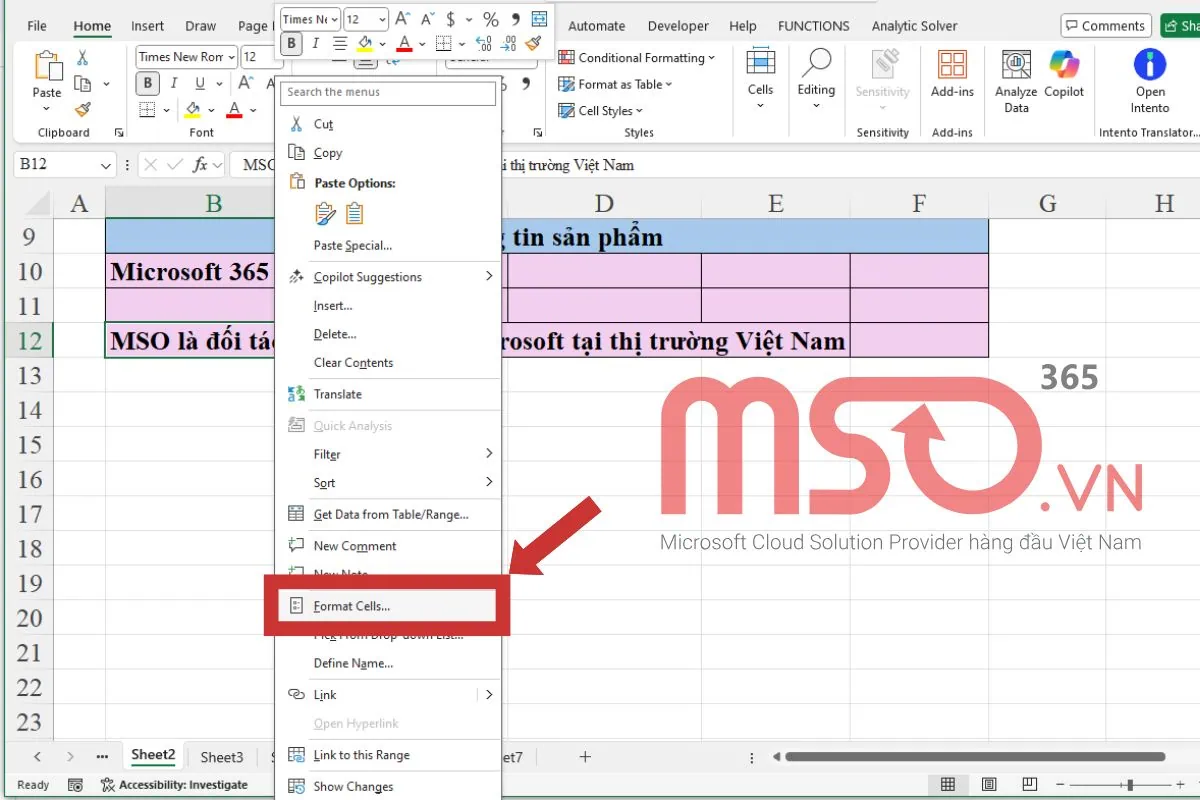This screenshot has width=1200, height=800.
Task: Expand the Name Box dropdown arrow
Action: 106,165
